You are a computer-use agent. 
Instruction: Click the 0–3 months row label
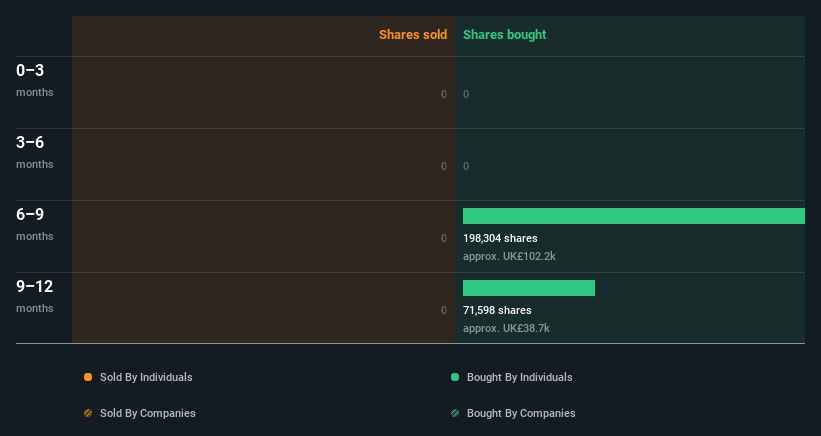[x=35, y=80]
